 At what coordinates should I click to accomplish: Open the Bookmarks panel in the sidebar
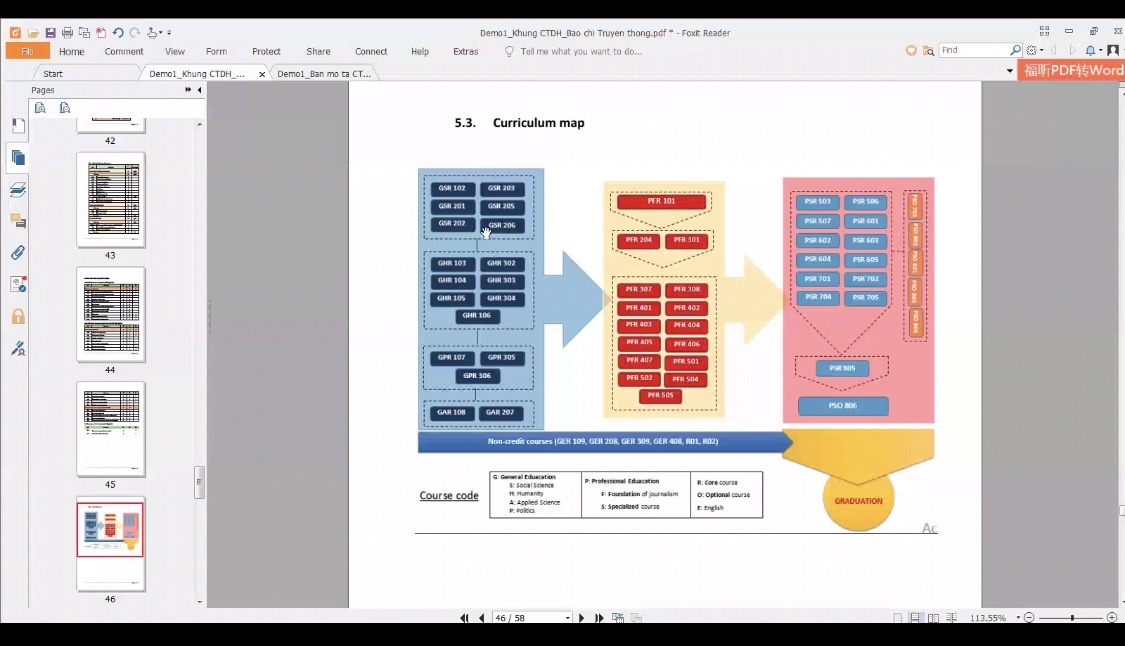click(18, 126)
